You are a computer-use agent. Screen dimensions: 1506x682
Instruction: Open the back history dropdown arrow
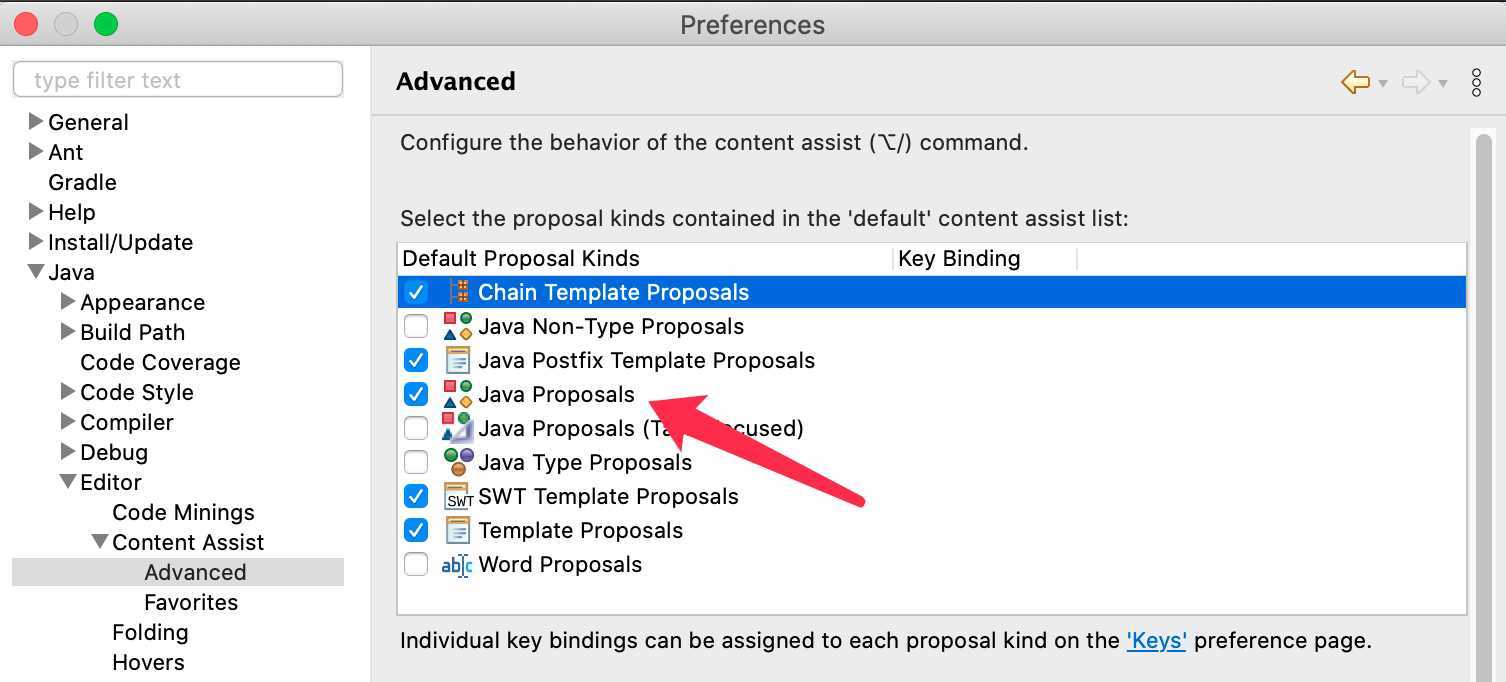(1383, 84)
